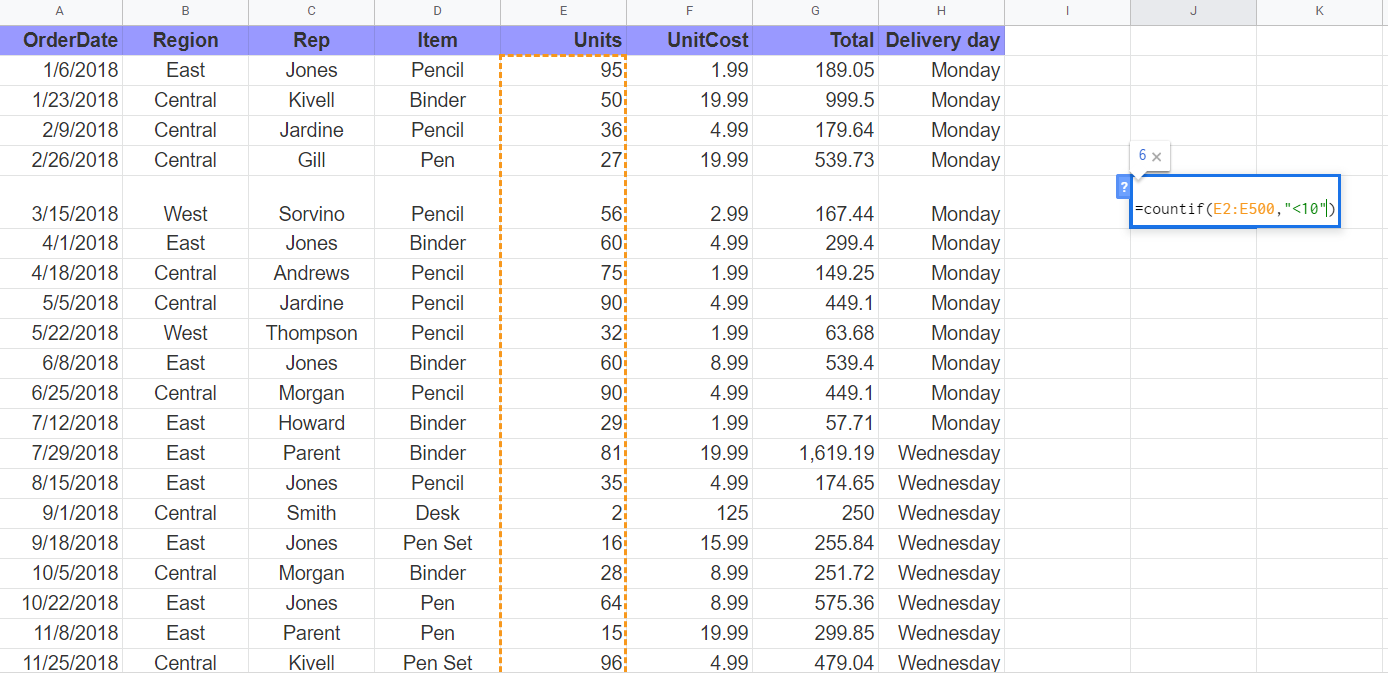Select the Howard rep cell

311,423
